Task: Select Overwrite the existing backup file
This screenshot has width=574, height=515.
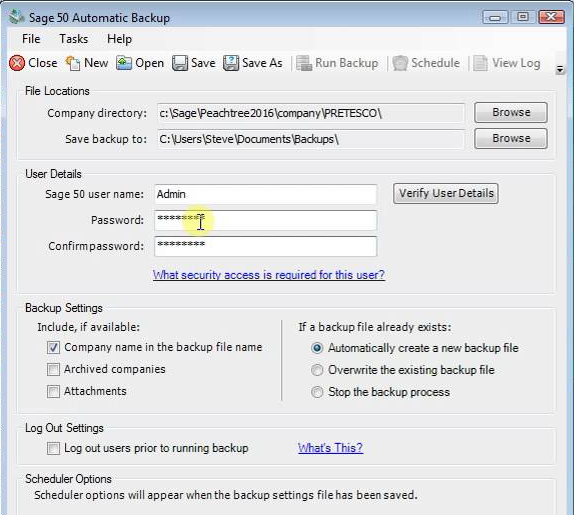Action: [317, 370]
